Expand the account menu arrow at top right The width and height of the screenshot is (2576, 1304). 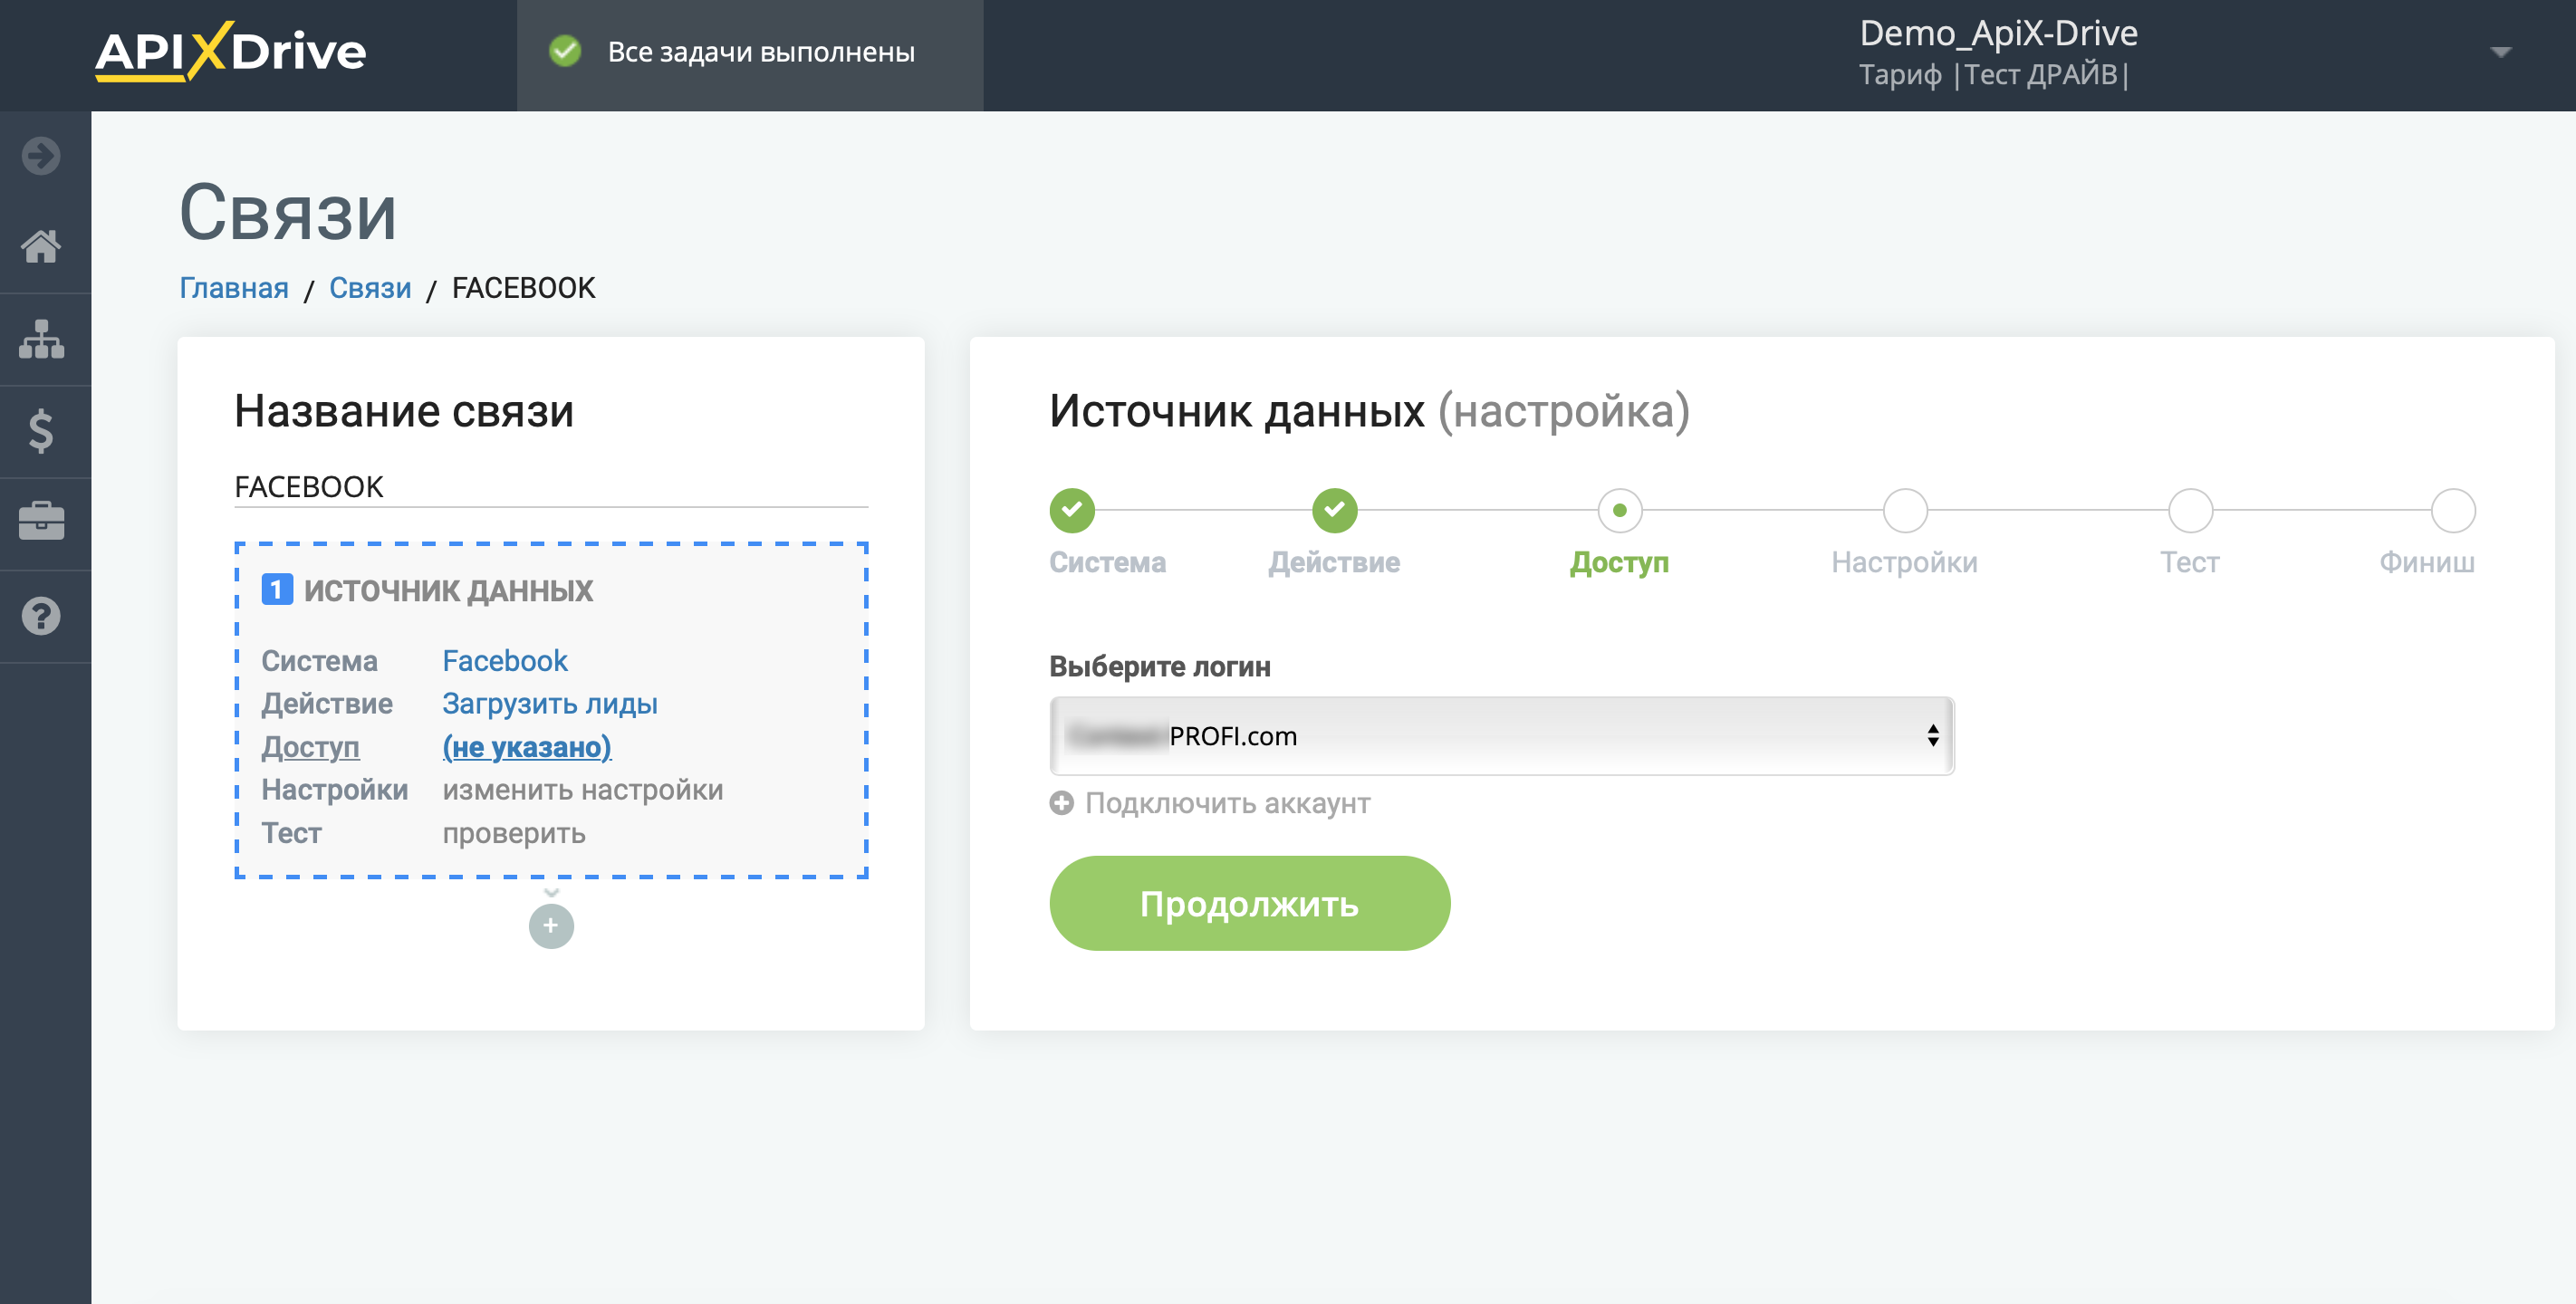[x=2500, y=52]
